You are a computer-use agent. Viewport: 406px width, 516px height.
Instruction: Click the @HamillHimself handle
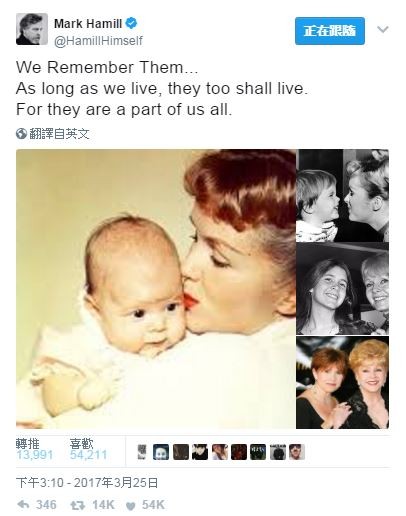(98, 41)
